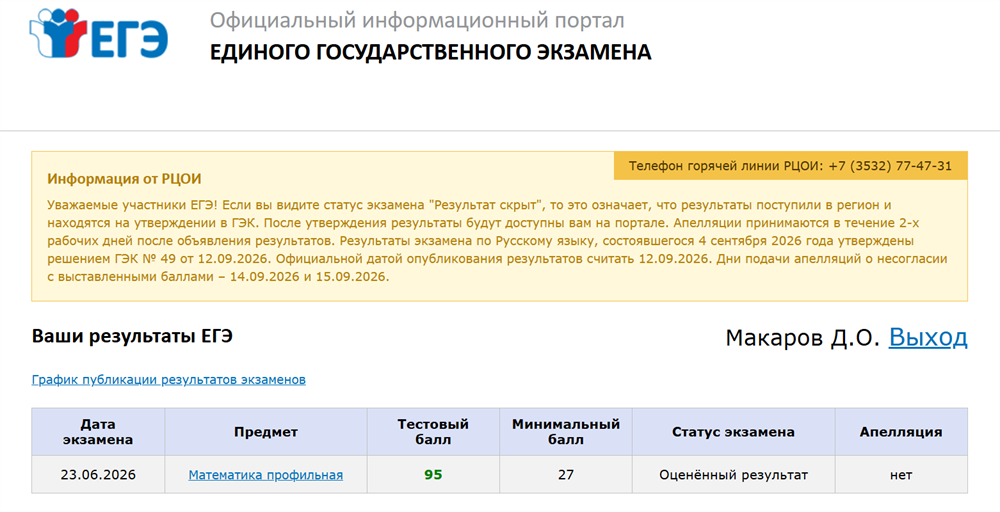Open Математика профильная subject details

click(x=265, y=475)
